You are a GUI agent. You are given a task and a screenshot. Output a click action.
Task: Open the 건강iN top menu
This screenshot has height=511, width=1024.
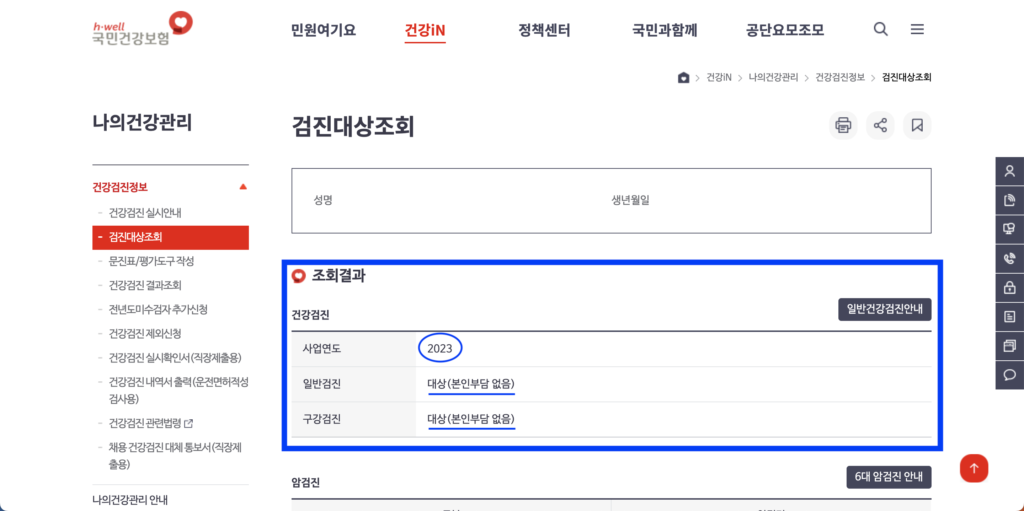pos(425,30)
